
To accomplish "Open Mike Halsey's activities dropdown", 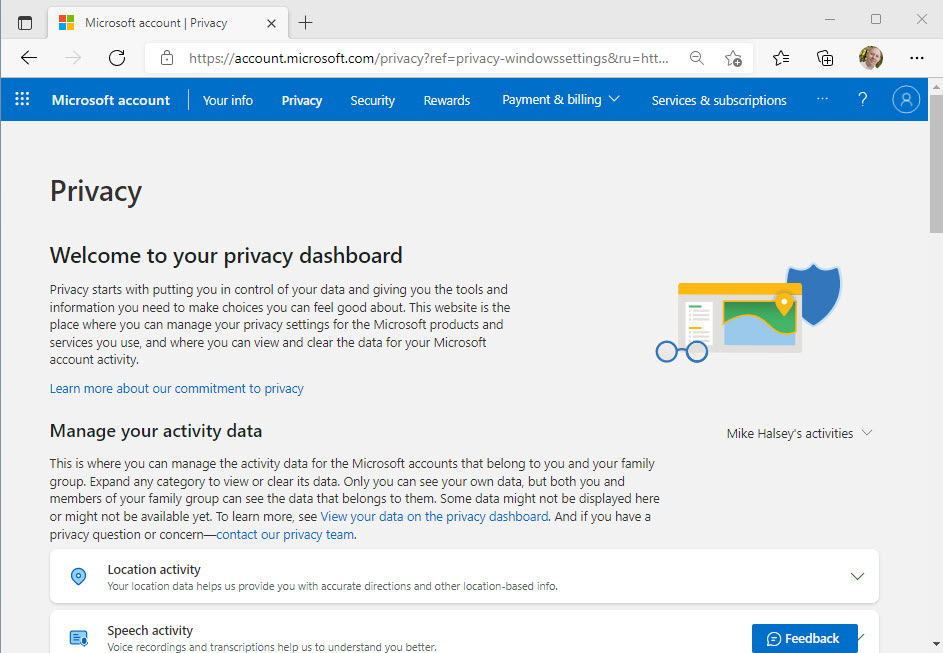I will [799, 433].
